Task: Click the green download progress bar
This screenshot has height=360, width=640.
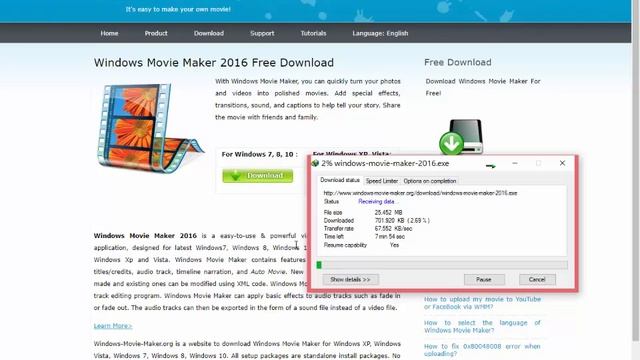Action: [442, 265]
